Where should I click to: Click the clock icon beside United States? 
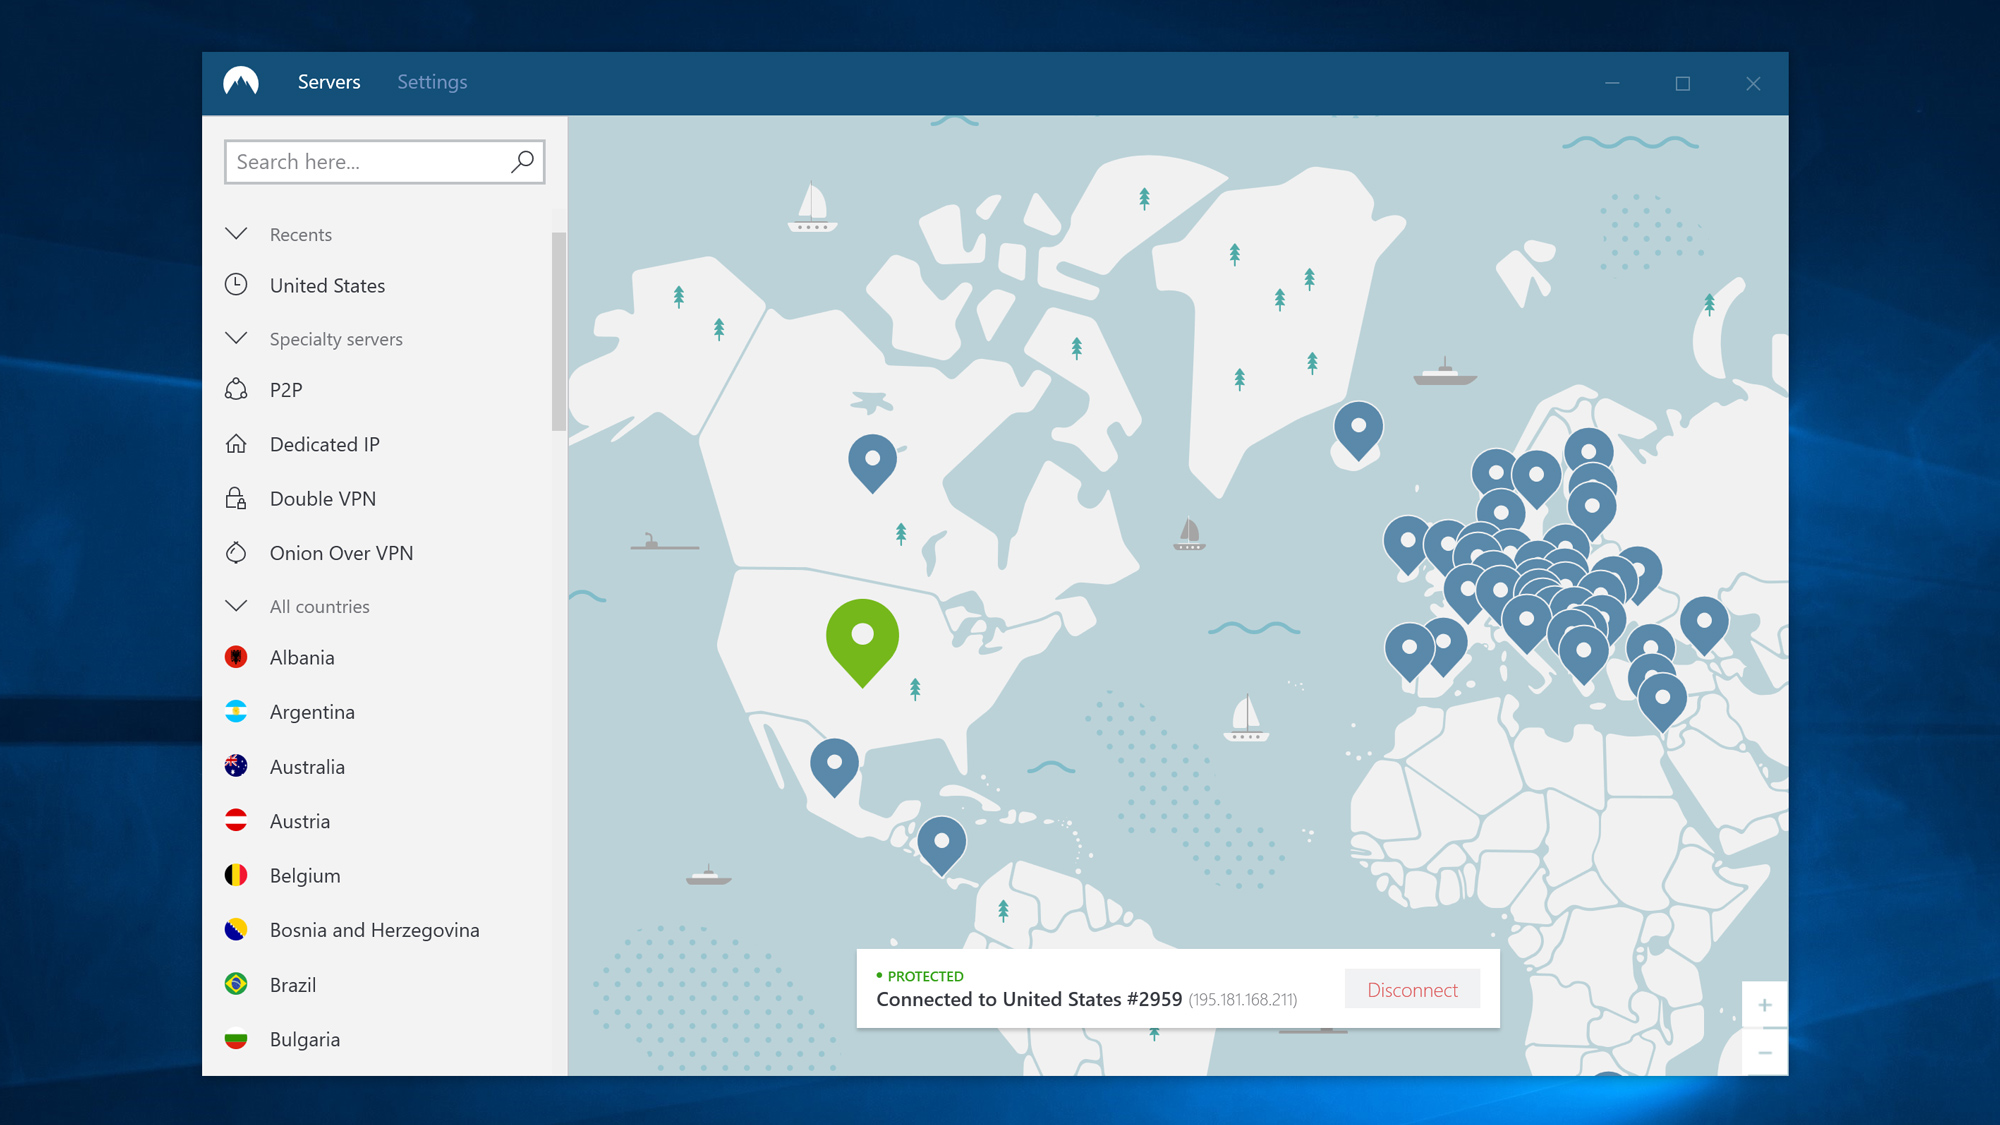tap(236, 285)
